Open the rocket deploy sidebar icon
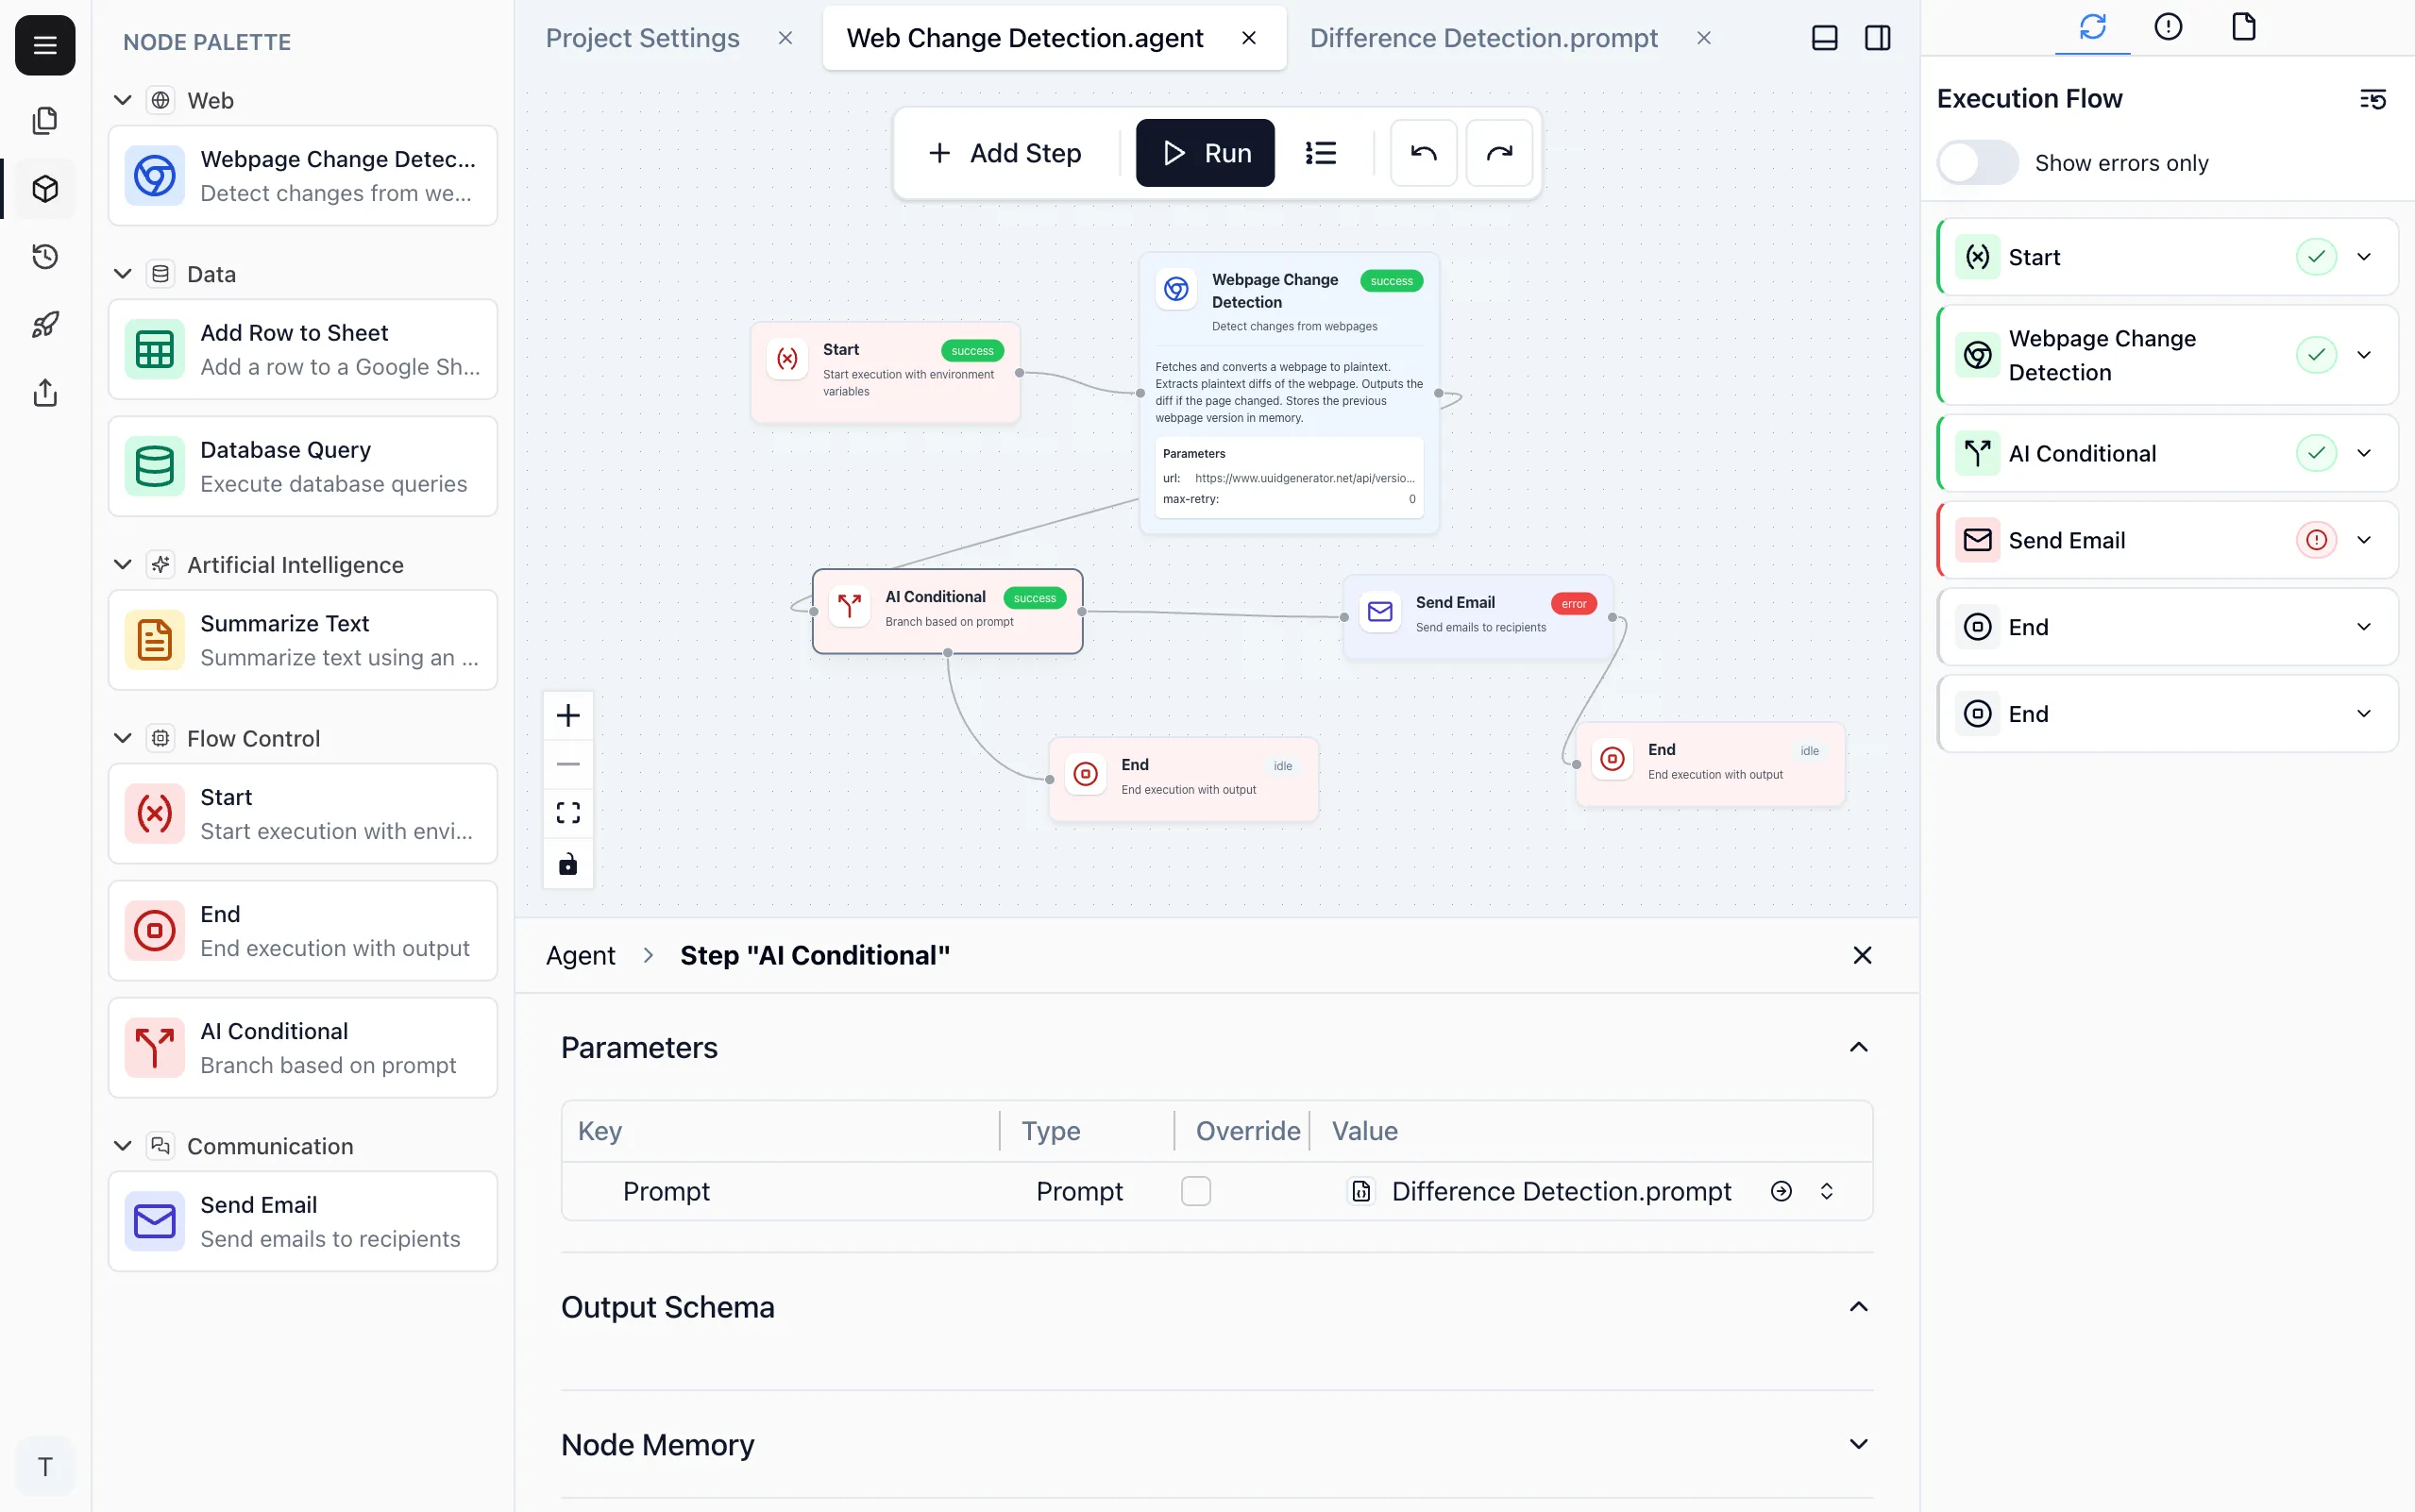This screenshot has height=1512, width=2415. (x=45, y=324)
